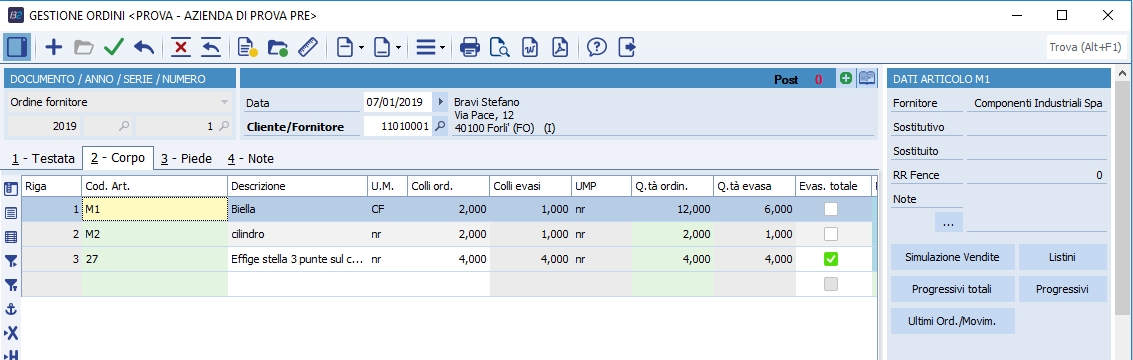The height and width of the screenshot is (360, 1133).
Task: Click the help question mark icon
Action: pyautogui.click(x=597, y=48)
